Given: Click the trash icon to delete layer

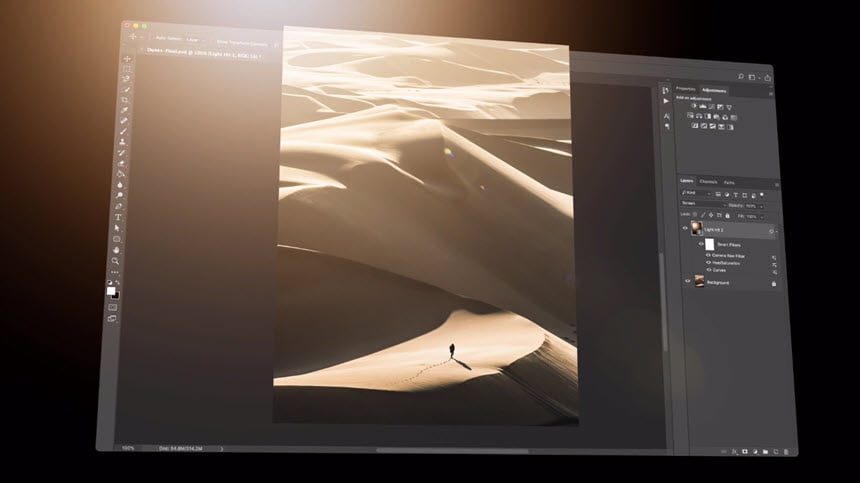Looking at the screenshot, I should pyautogui.click(x=786, y=452).
